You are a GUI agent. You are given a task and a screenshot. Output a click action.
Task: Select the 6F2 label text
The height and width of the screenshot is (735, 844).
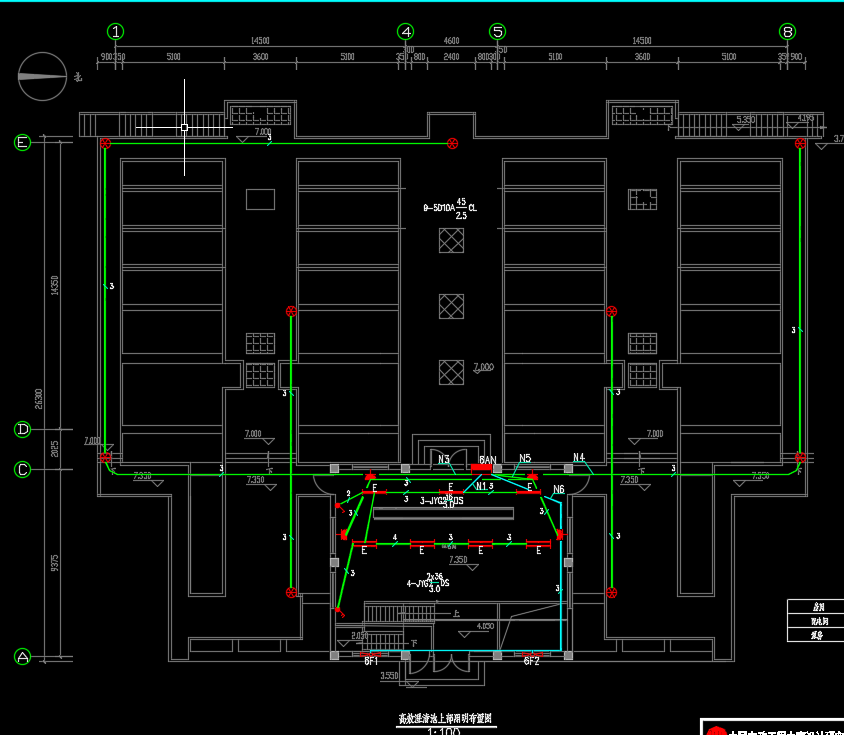[531, 661]
